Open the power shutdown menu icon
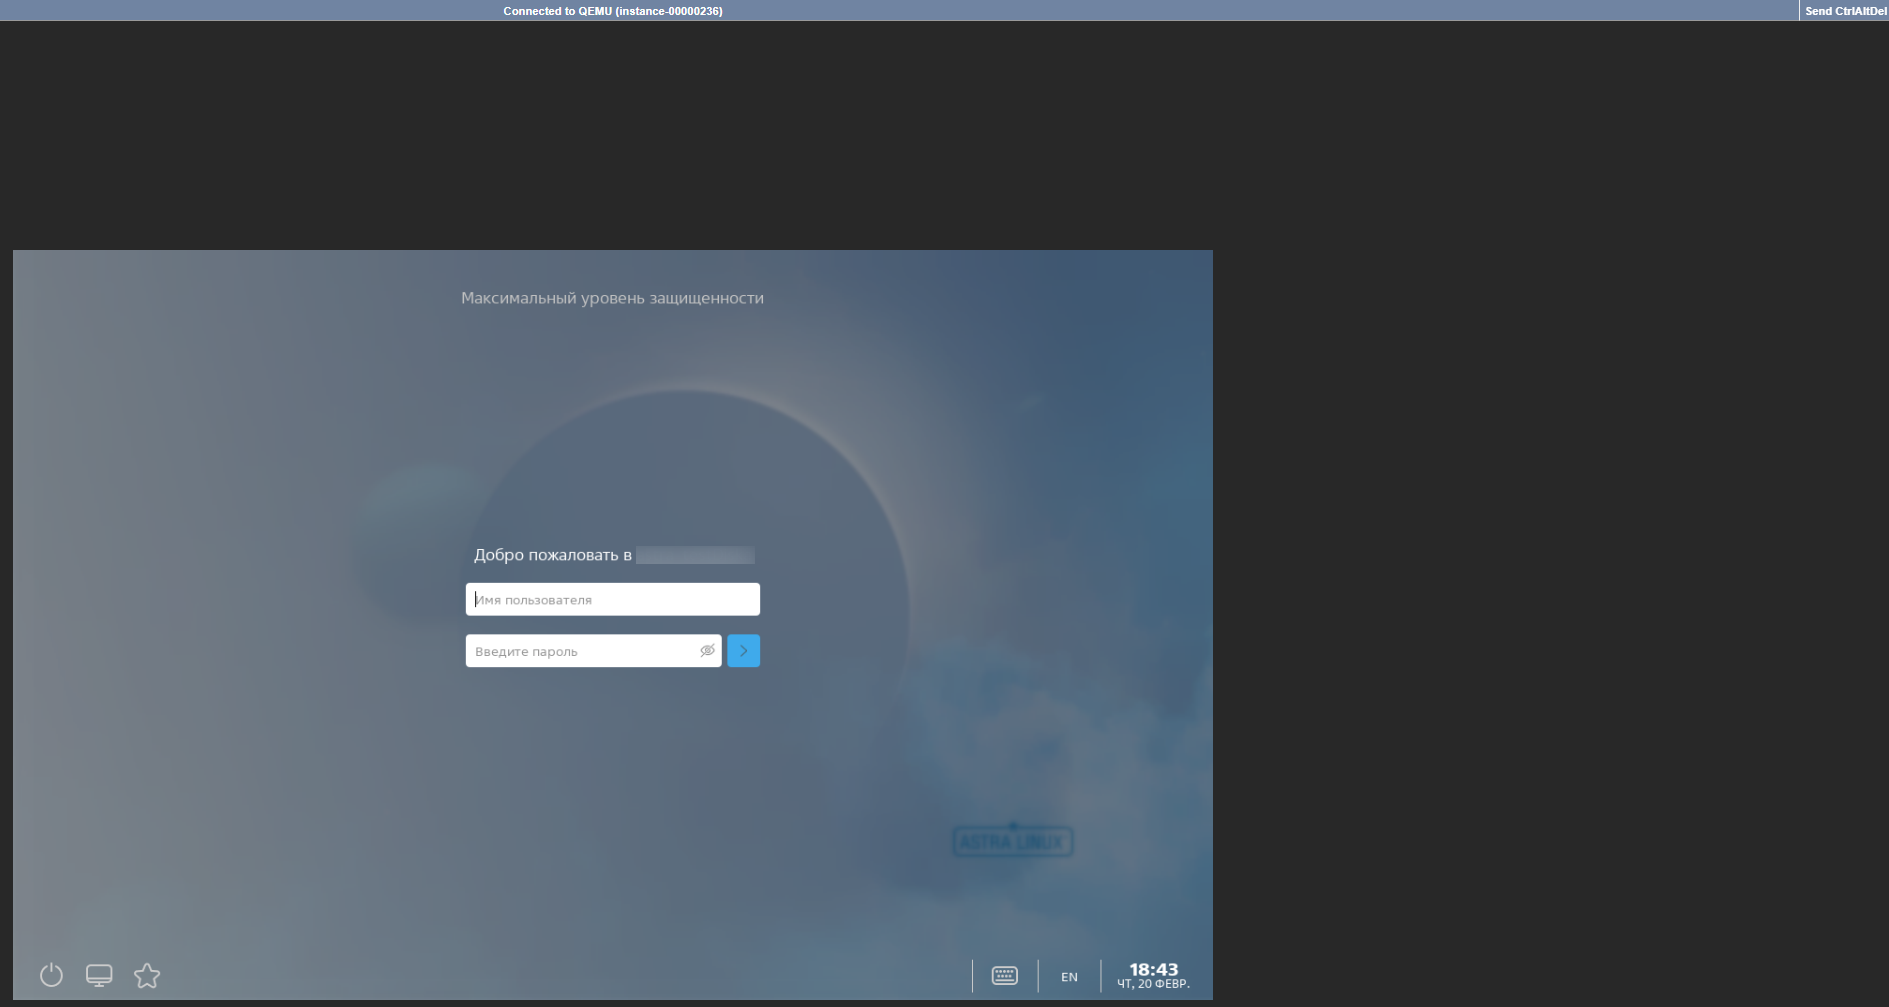The height and width of the screenshot is (1007, 1889). pos(51,975)
